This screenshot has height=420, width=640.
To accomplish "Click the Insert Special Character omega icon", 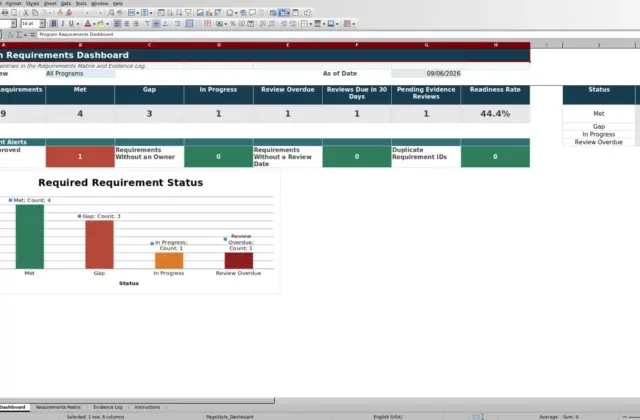I will click(230, 13).
